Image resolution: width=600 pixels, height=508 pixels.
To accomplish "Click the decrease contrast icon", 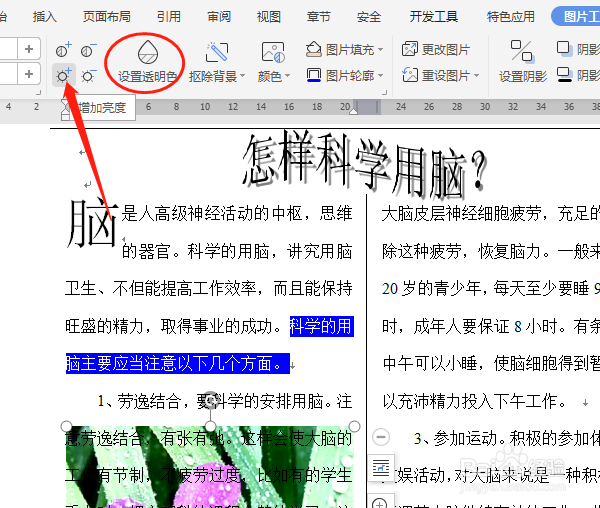I will (88, 50).
